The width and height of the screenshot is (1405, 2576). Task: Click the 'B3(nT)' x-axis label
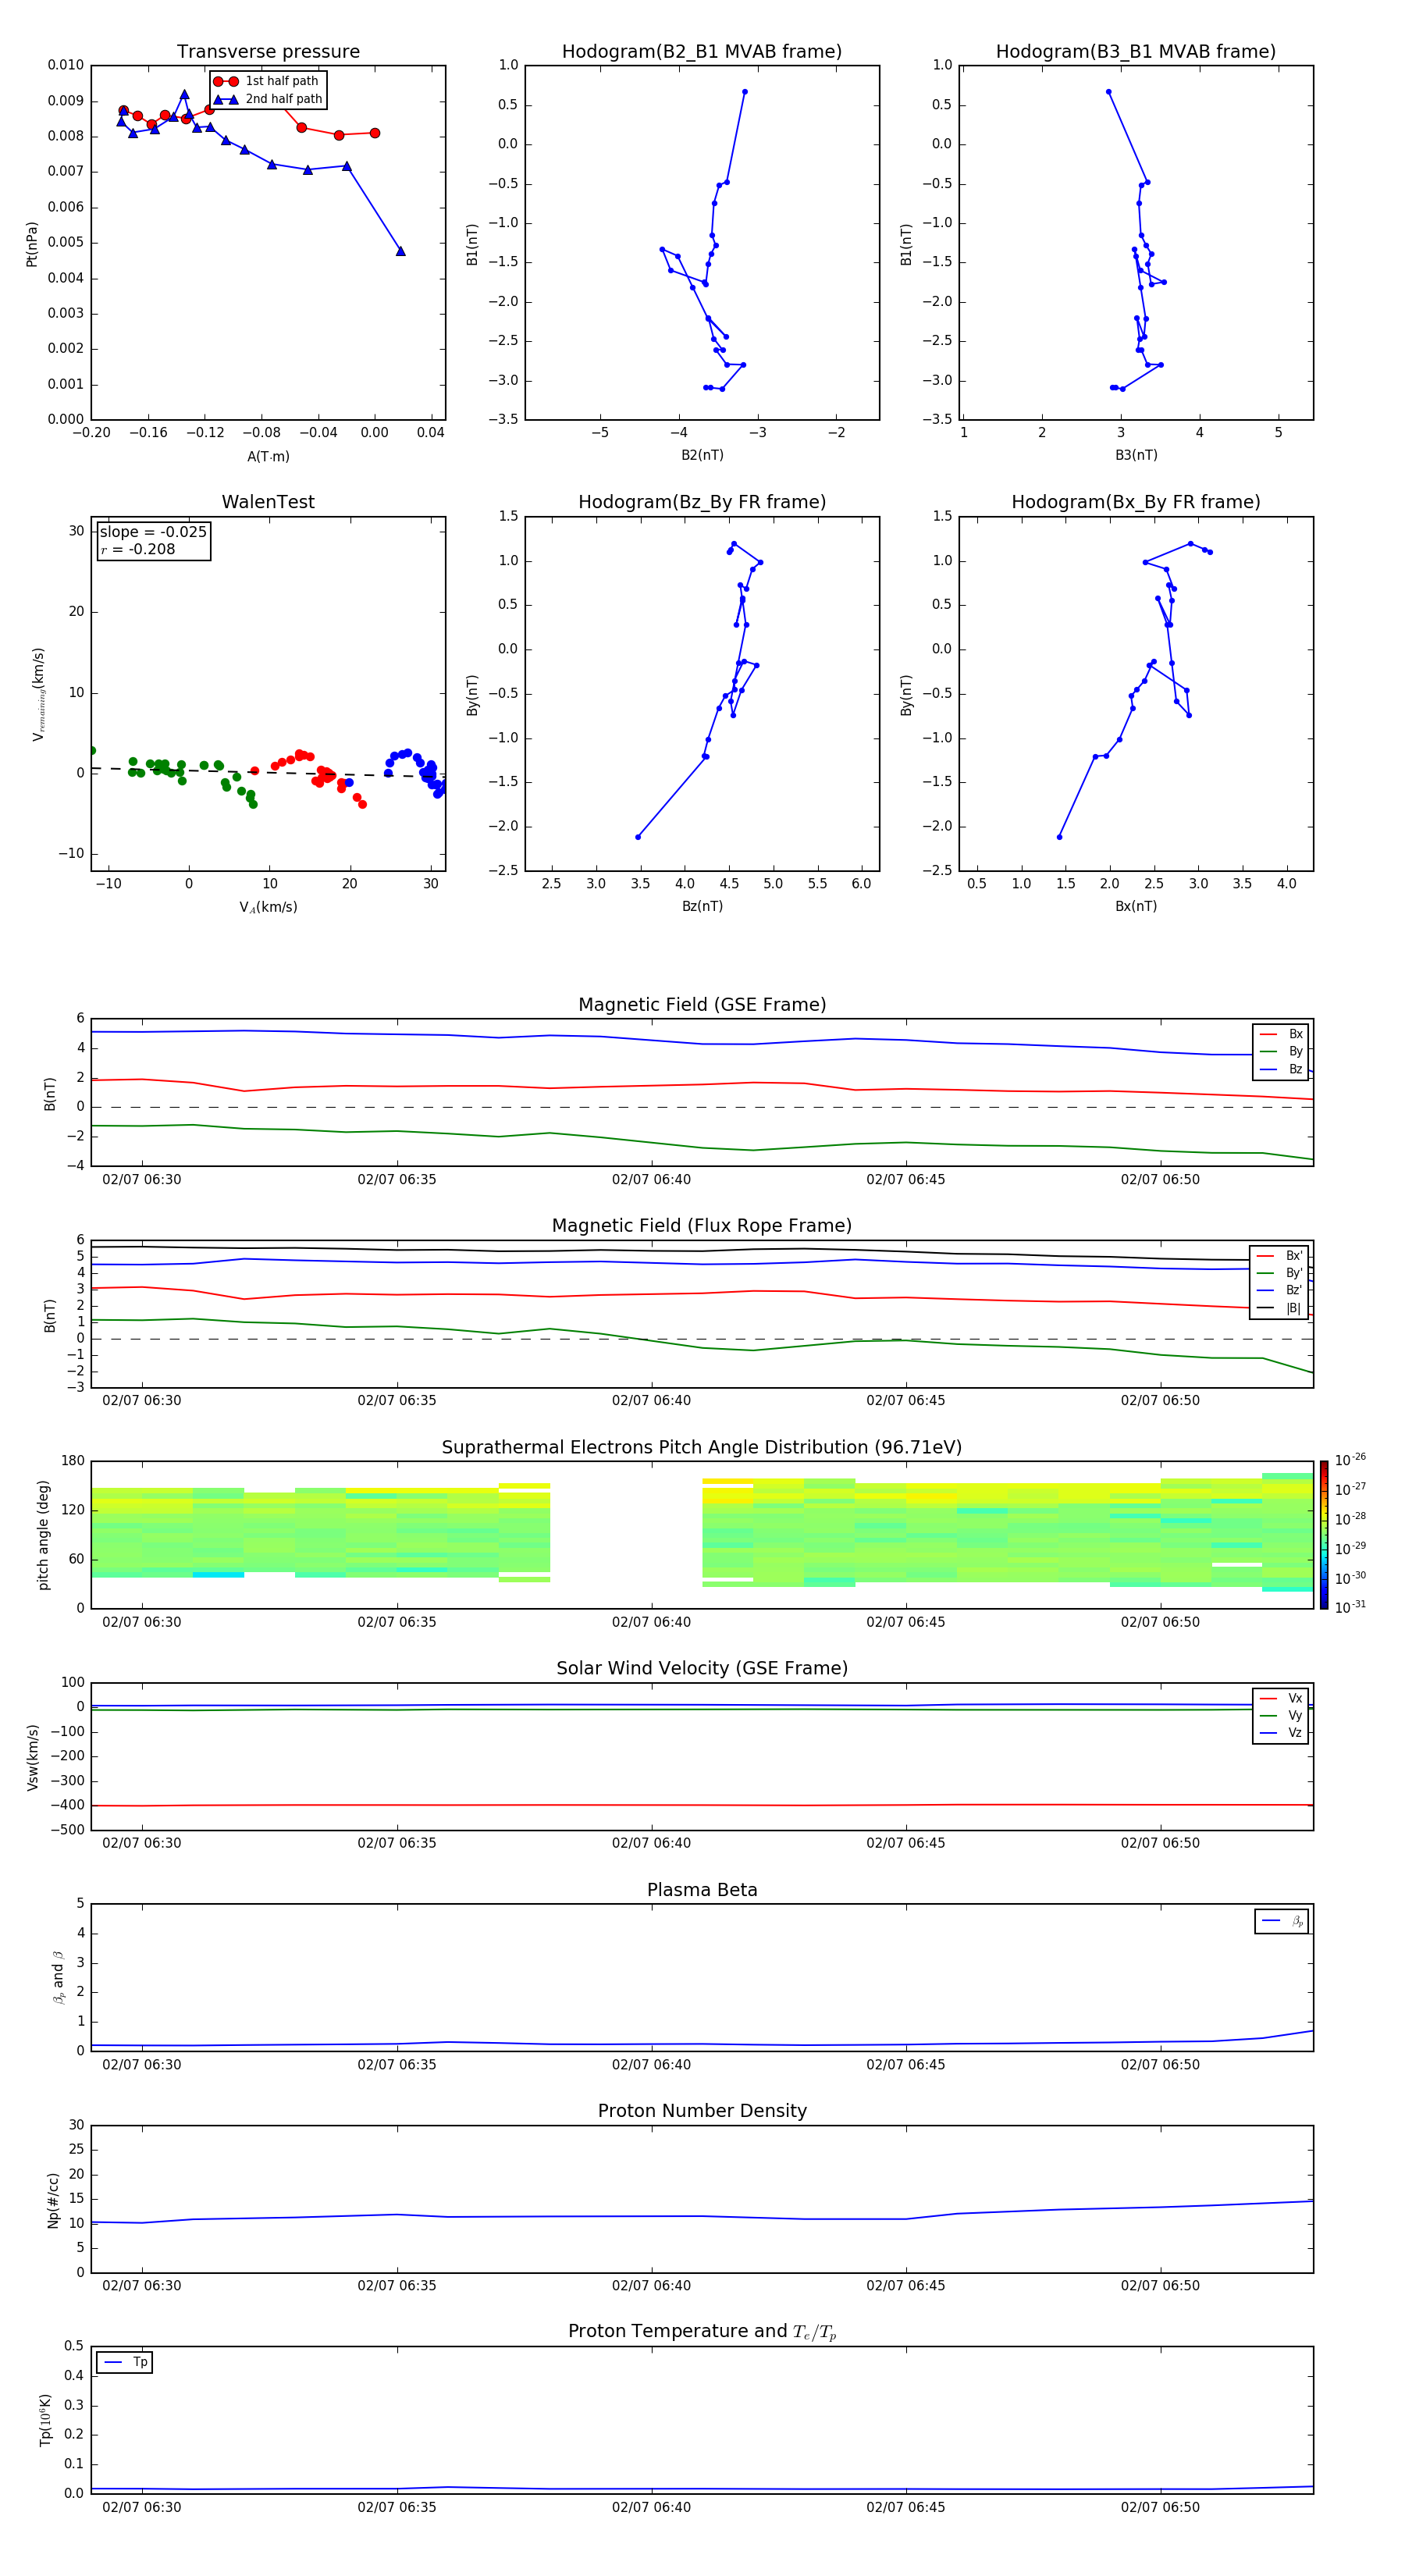pyautogui.click(x=1136, y=455)
